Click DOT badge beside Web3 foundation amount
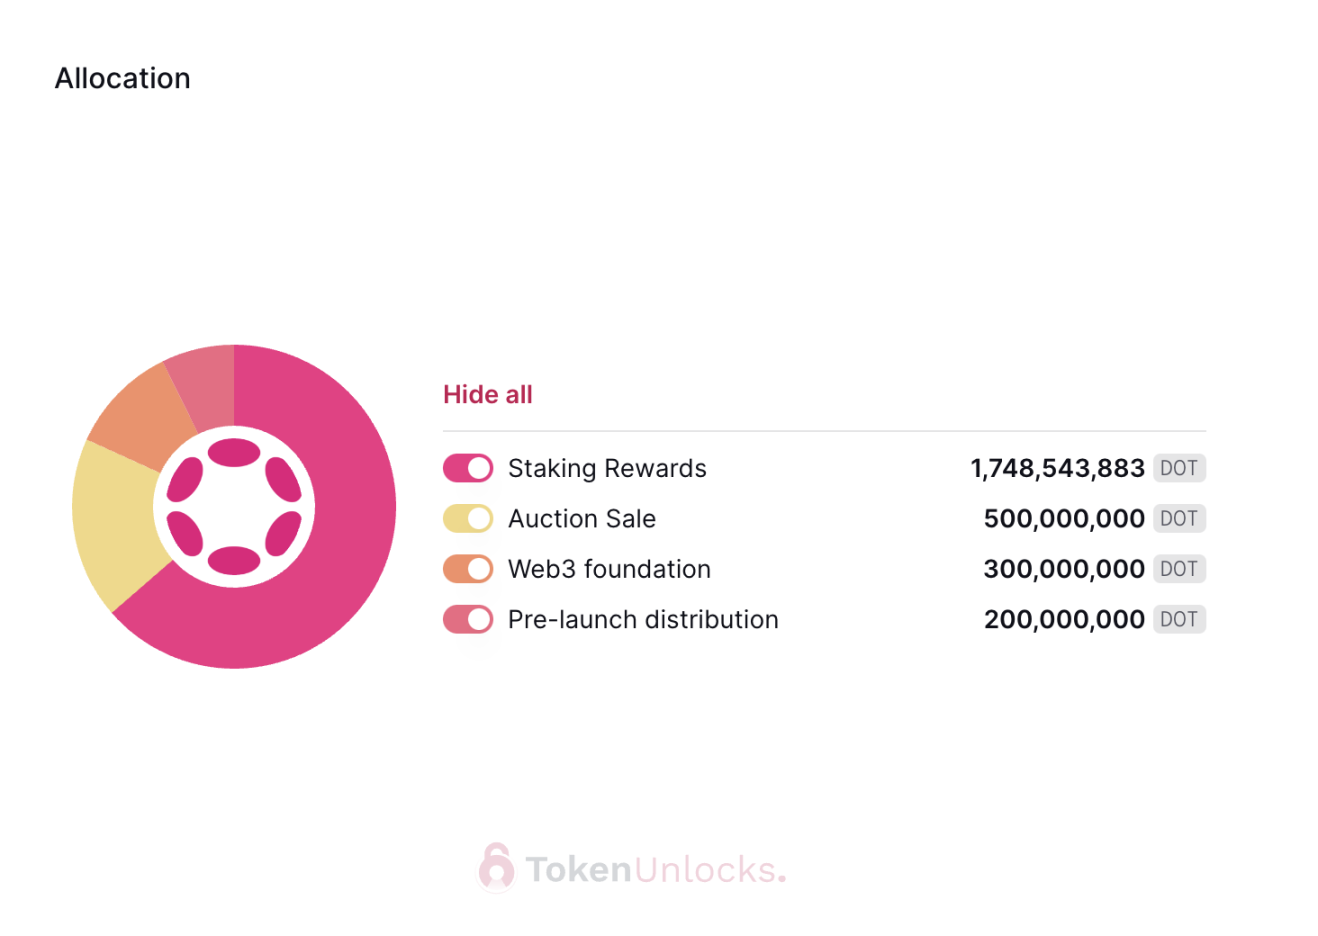The height and width of the screenshot is (936, 1318). point(1179,569)
